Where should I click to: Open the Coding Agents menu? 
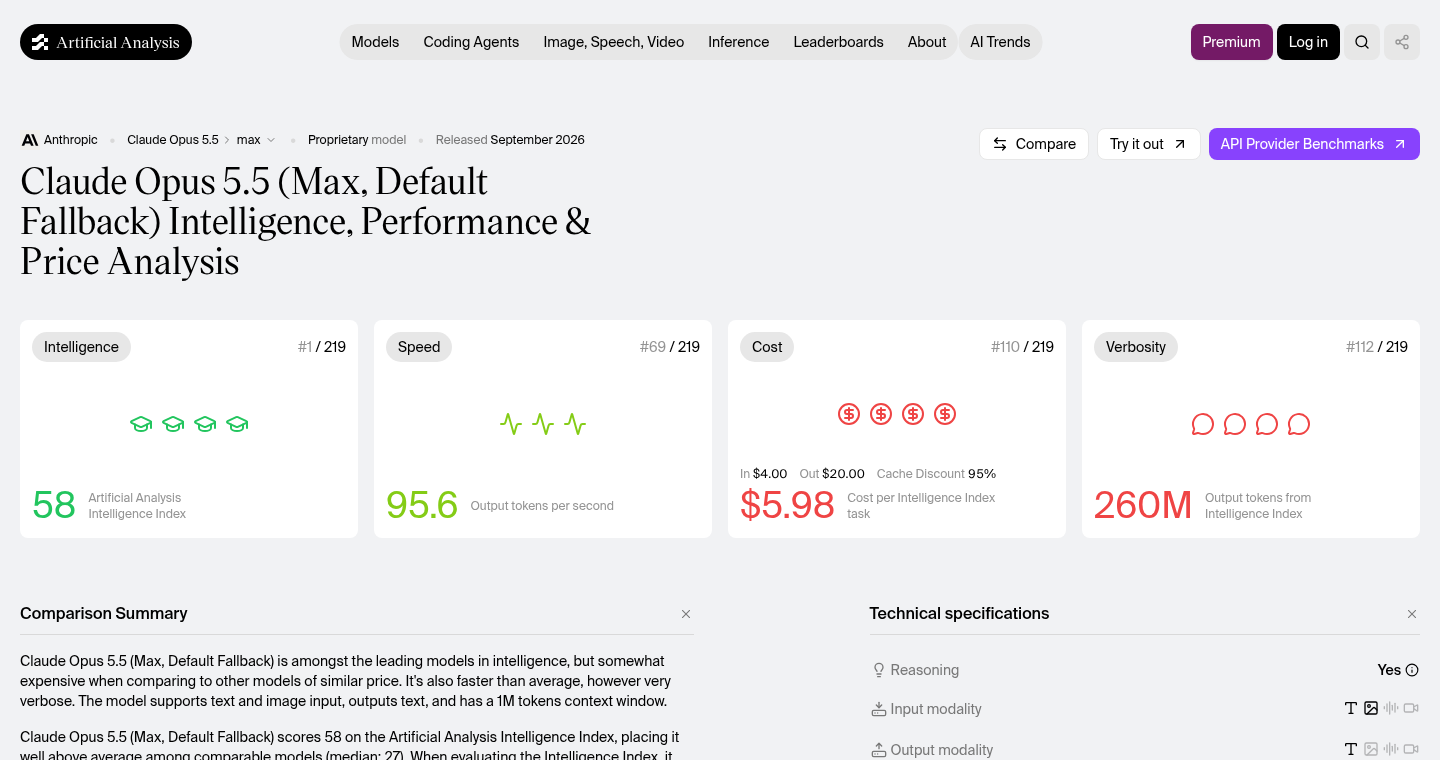(x=471, y=42)
